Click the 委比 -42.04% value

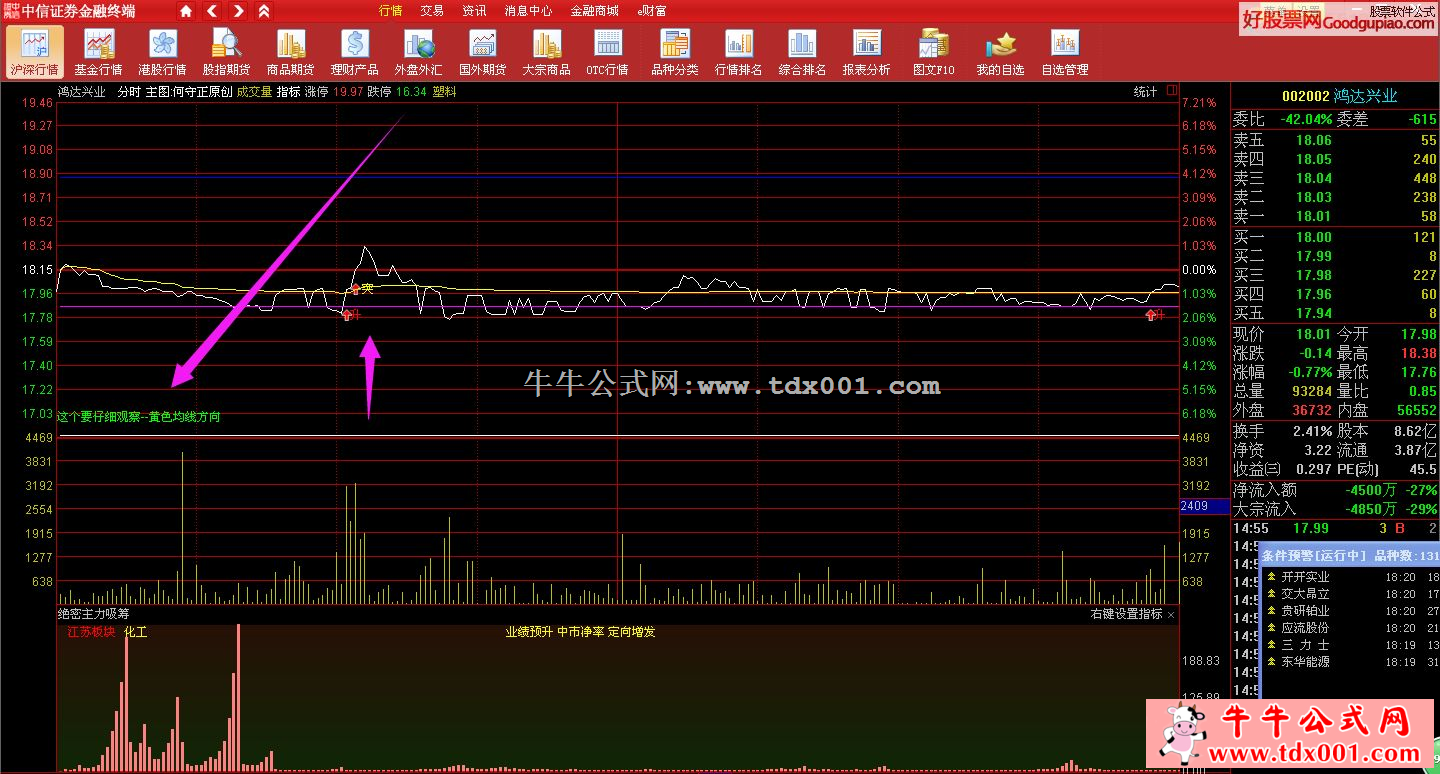(x=1306, y=119)
